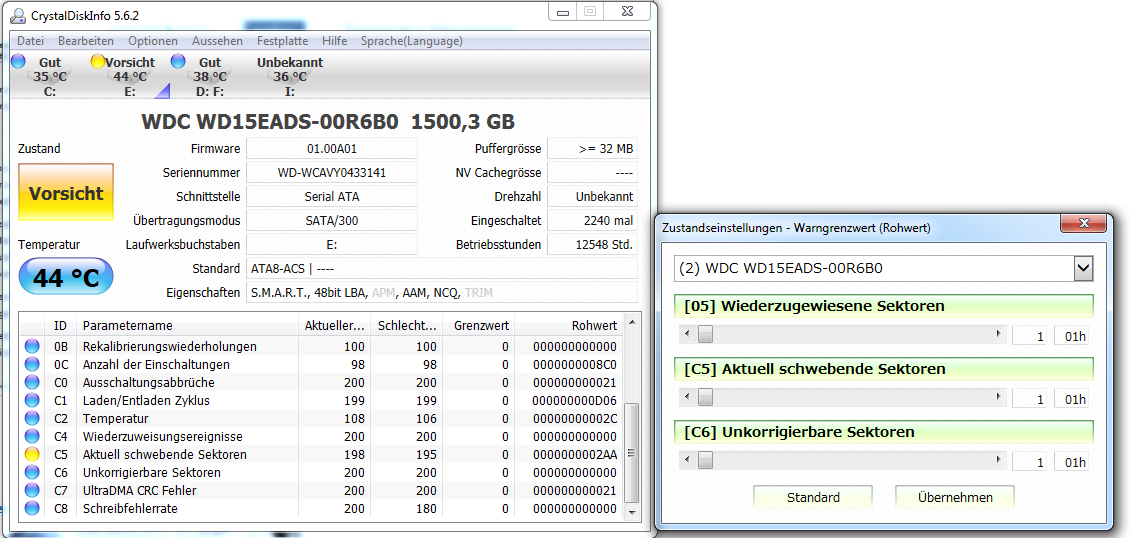Click status orb of row 0C Einschaltungen
This screenshot has height=538, width=1131.
click(x=32, y=364)
